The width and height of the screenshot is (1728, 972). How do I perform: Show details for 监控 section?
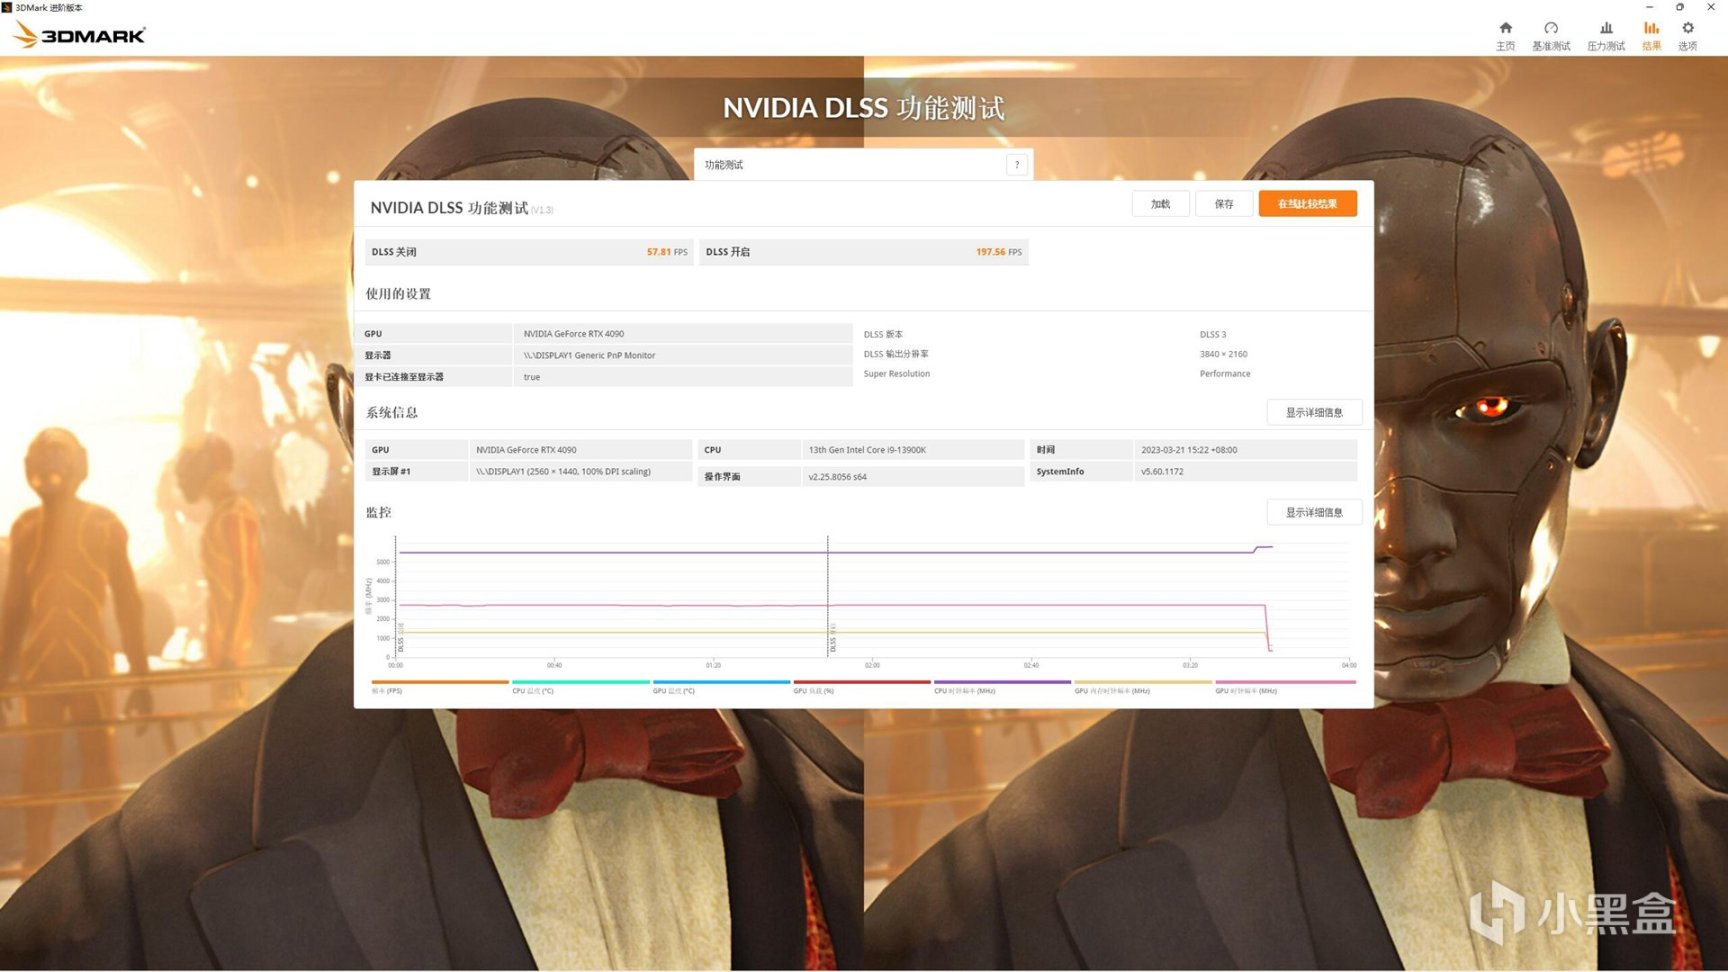coord(1314,513)
